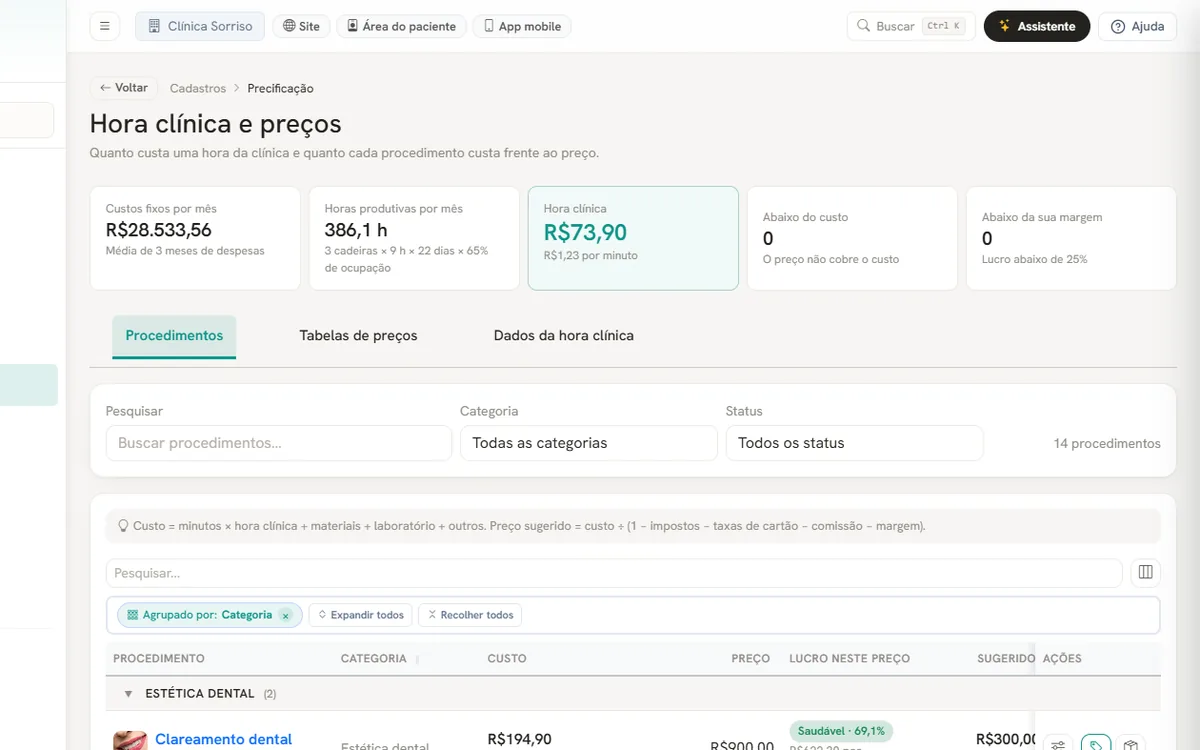Viewport: 1200px width, 750px height.
Task: Sort by the Categoria column header
Action: click(x=374, y=659)
